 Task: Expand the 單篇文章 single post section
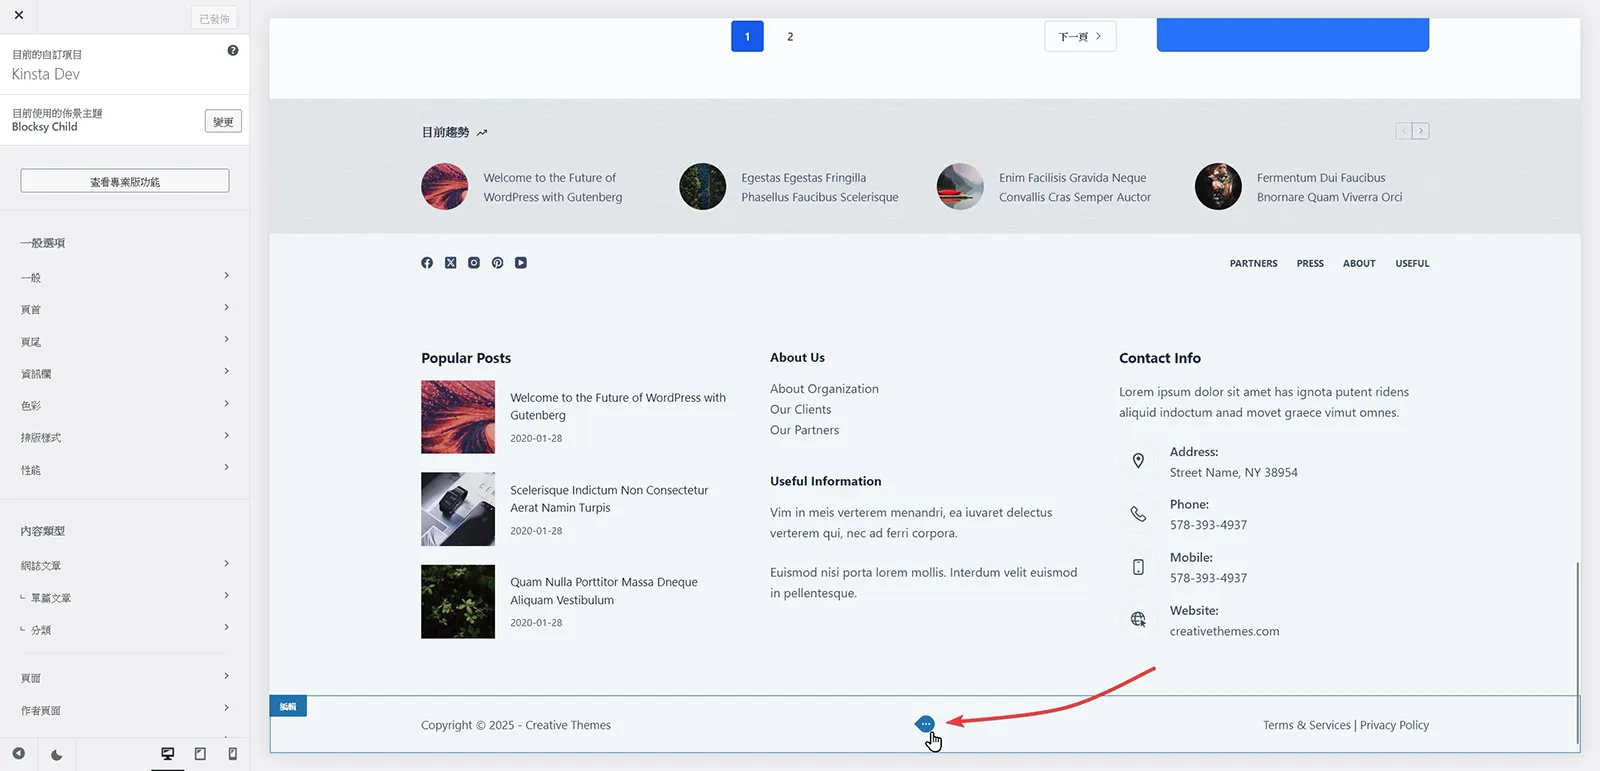click(125, 597)
